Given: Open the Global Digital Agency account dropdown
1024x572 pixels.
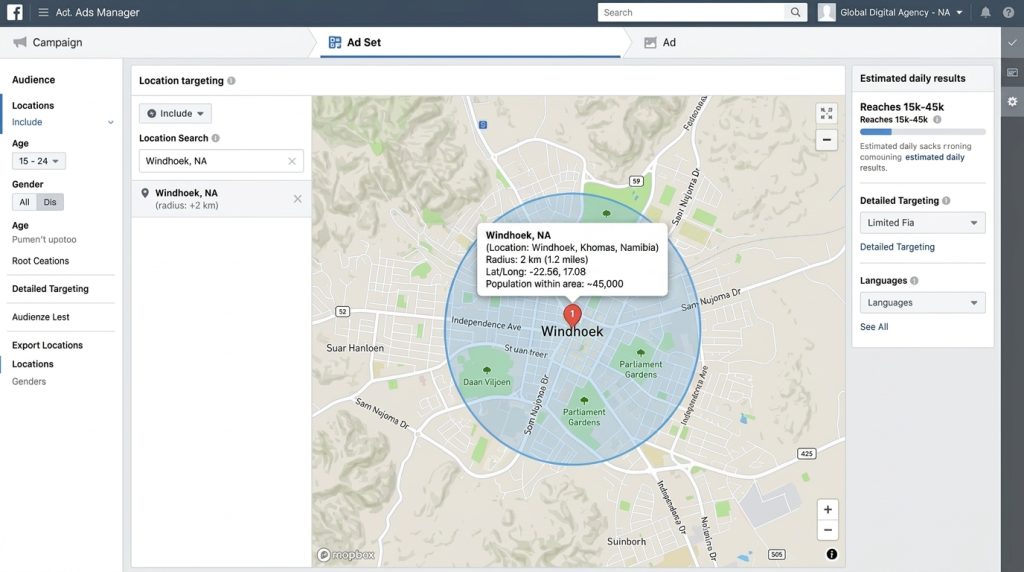Looking at the screenshot, I should click(x=901, y=12).
